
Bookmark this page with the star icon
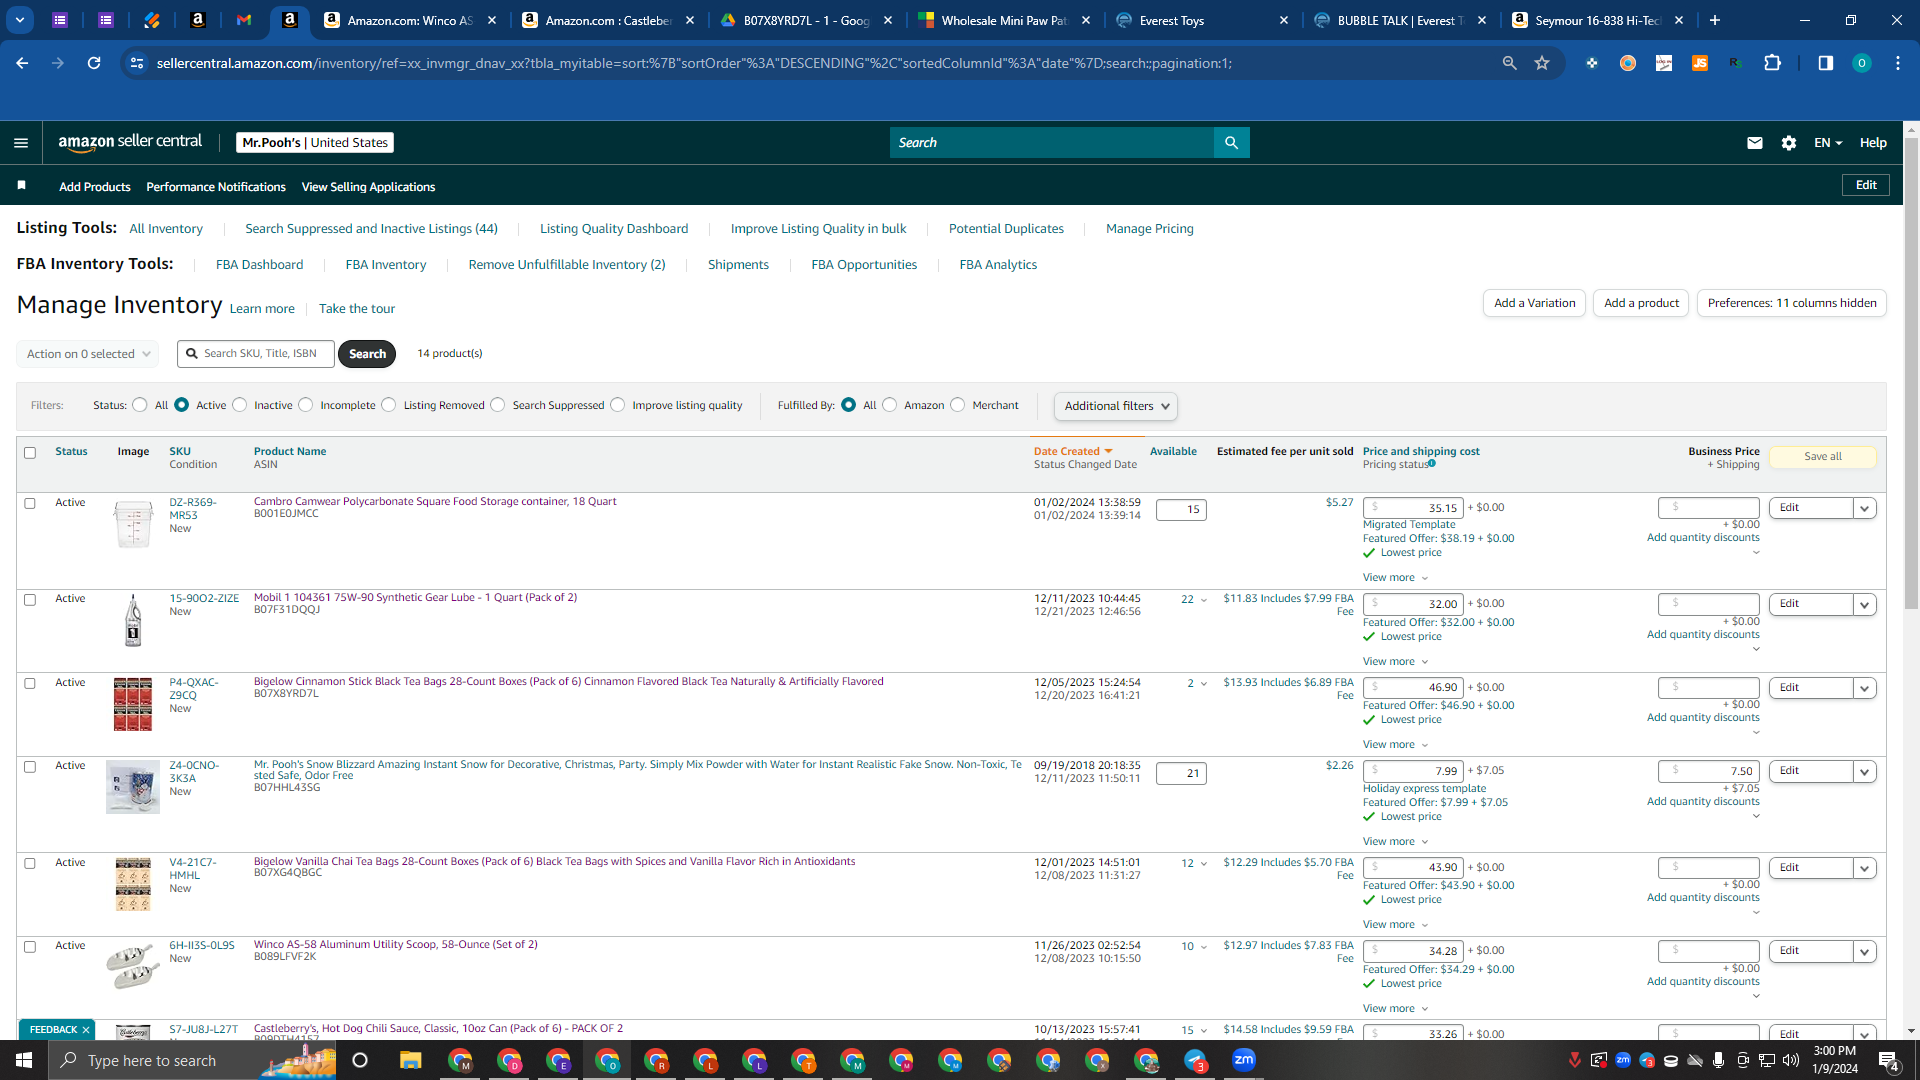click(x=1542, y=63)
